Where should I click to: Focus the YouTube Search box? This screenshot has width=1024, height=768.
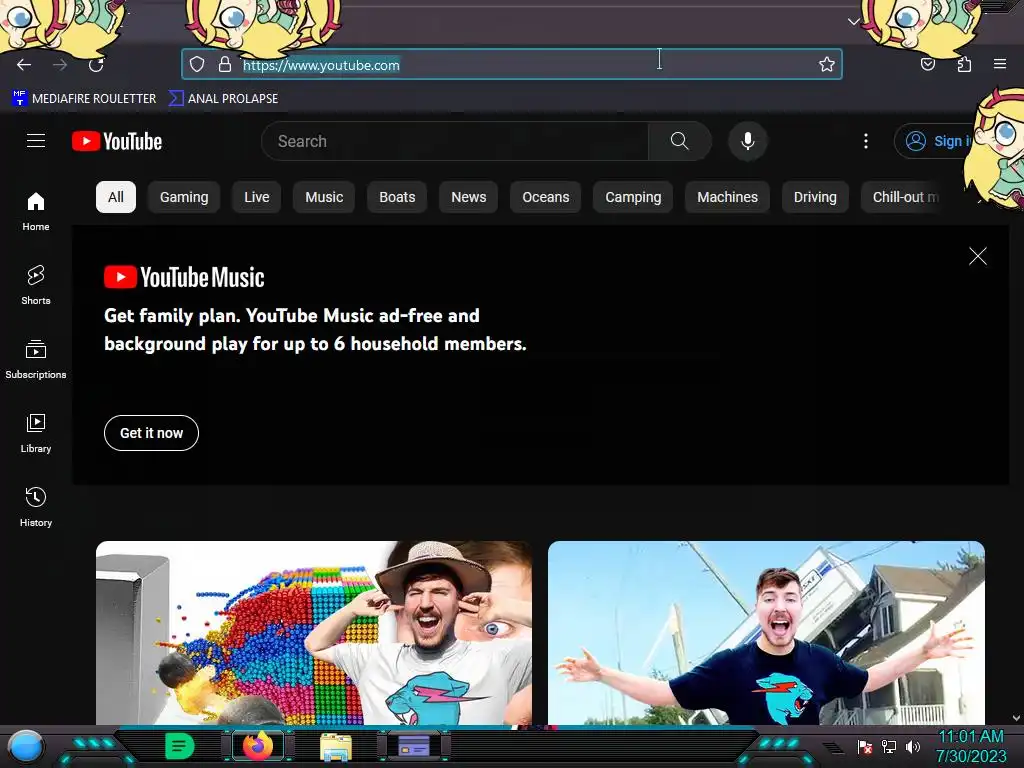click(x=455, y=141)
